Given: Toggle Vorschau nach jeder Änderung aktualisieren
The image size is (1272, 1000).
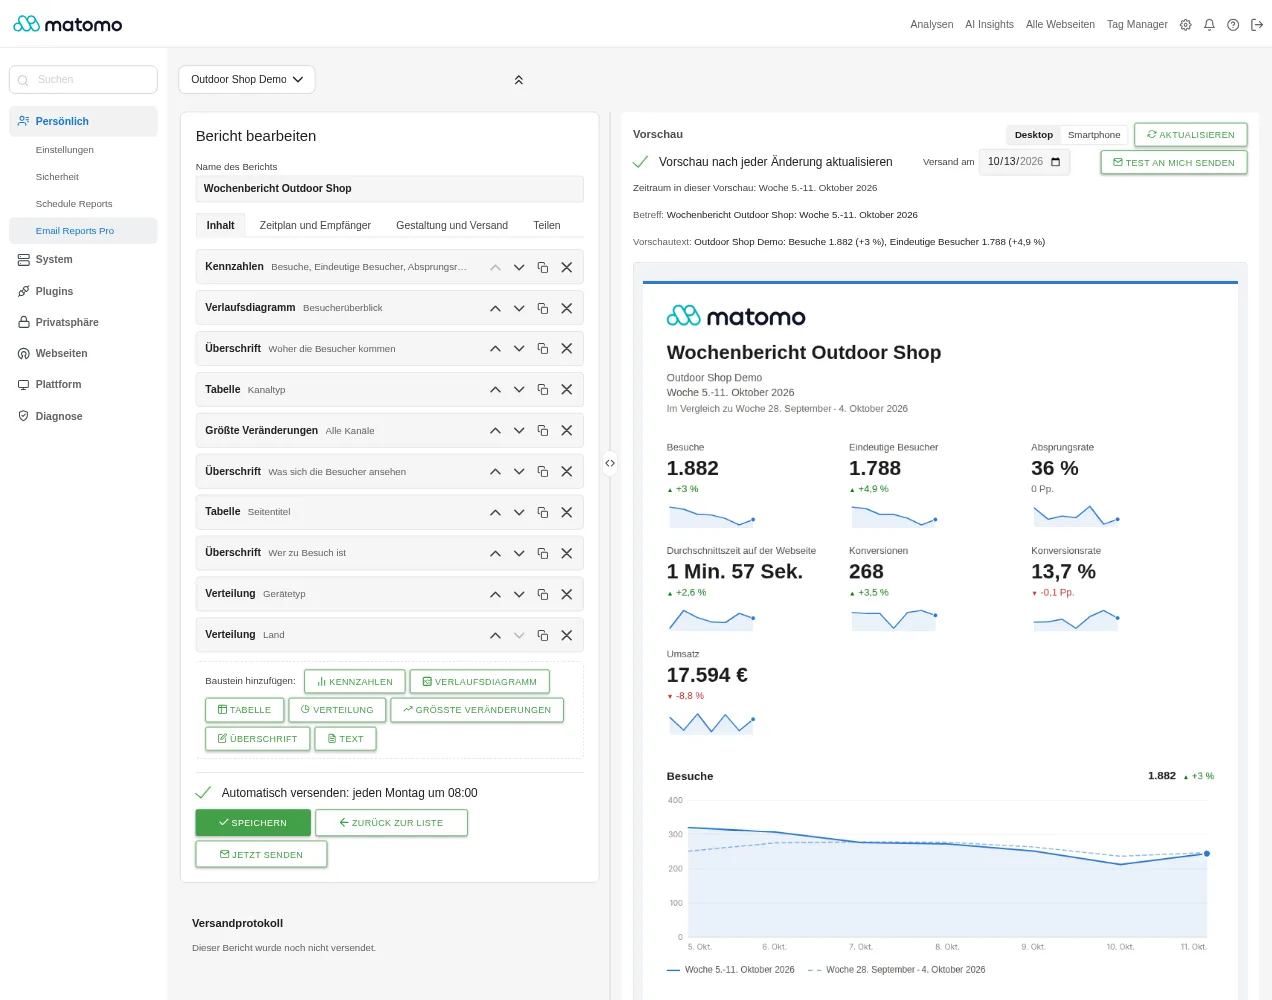Looking at the screenshot, I should click(641, 162).
